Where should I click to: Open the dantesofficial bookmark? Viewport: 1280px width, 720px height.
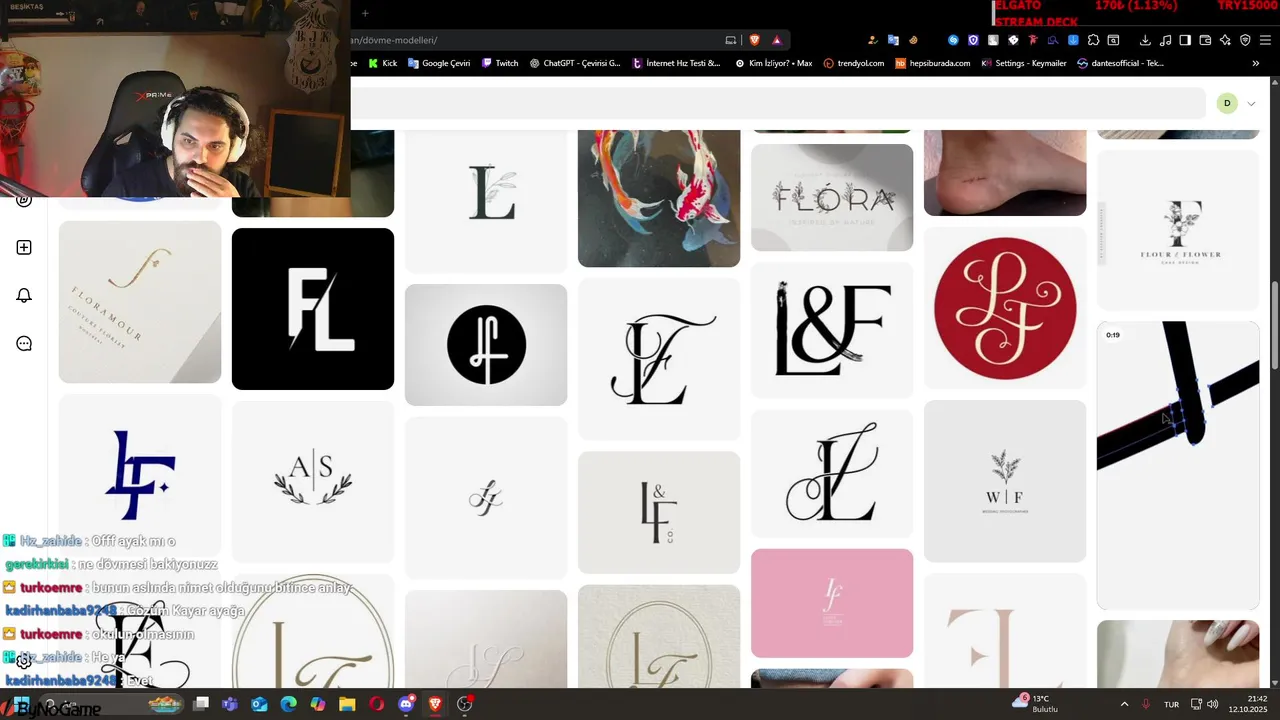click(x=1120, y=63)
